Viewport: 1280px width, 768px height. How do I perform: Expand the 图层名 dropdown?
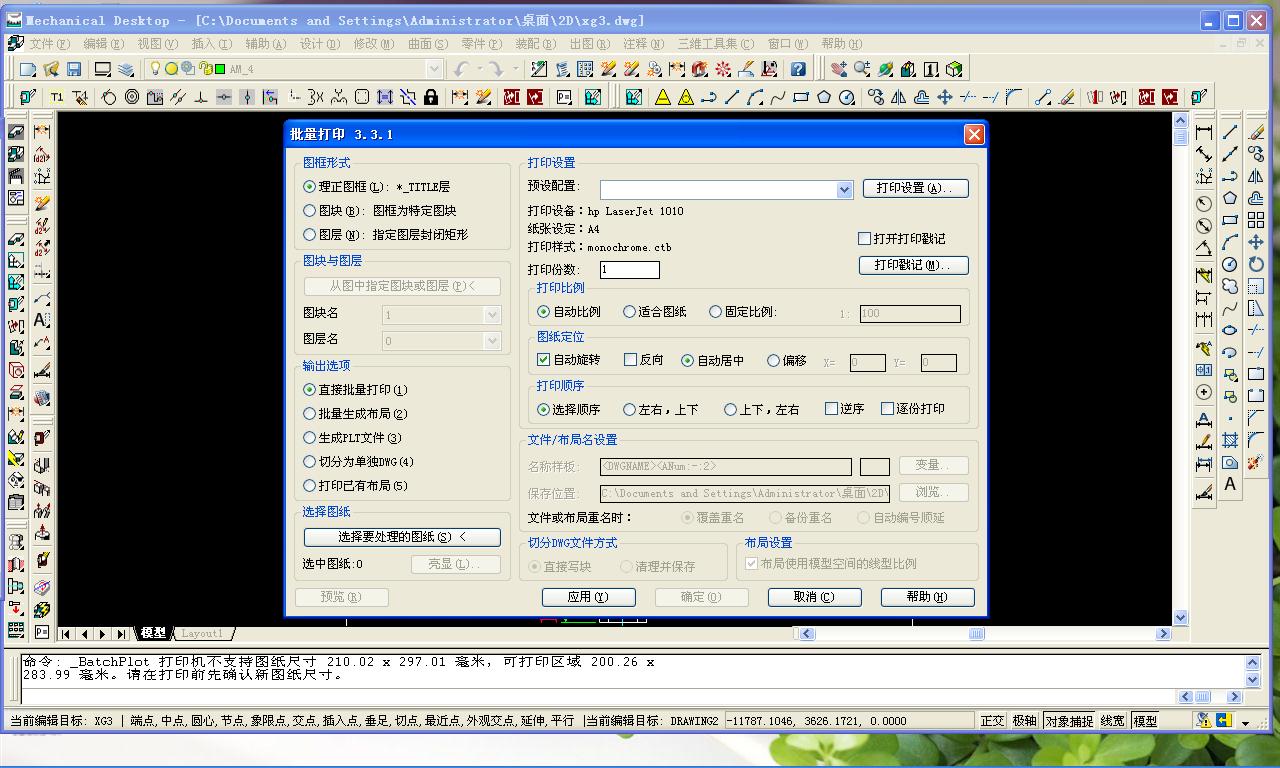(x=492, y=341)
